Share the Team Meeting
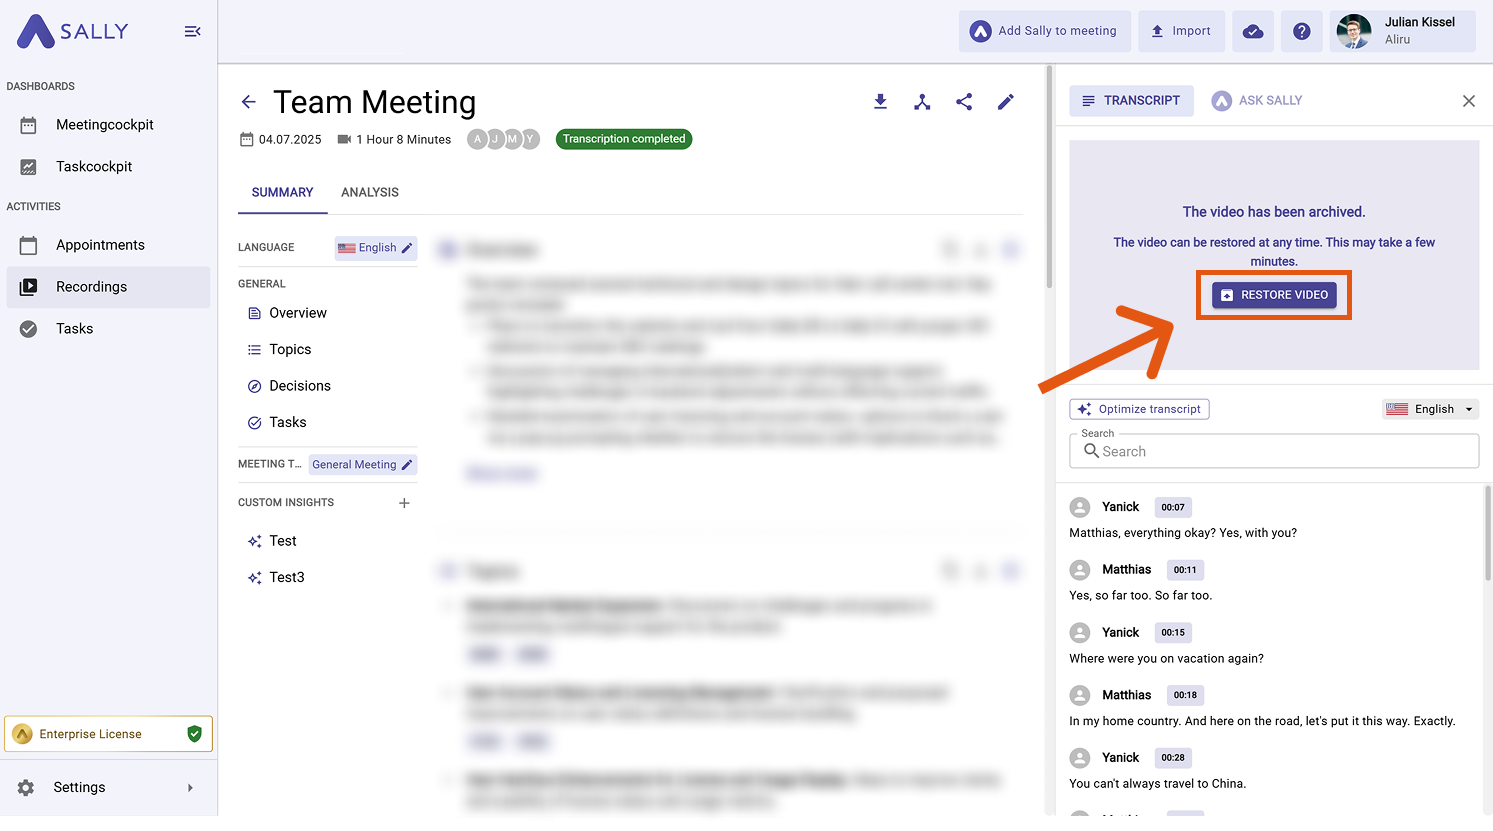Screen dimensions: 1493x831 (964, 102)
